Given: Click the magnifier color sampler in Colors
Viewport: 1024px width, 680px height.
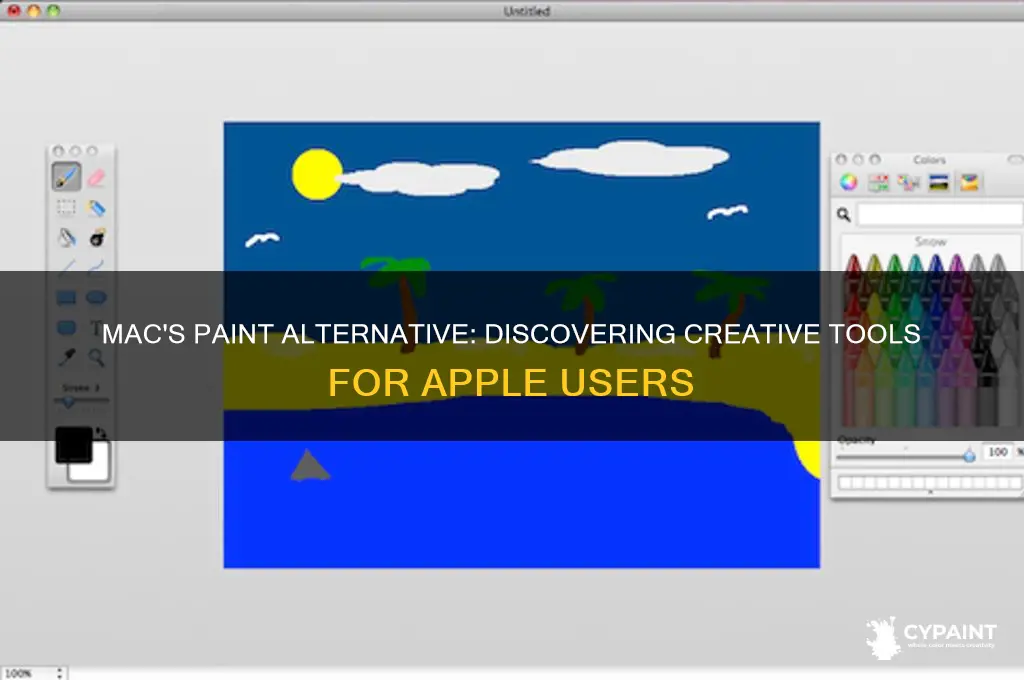Looking at the screenshot, I should click(x=844, y=214).
